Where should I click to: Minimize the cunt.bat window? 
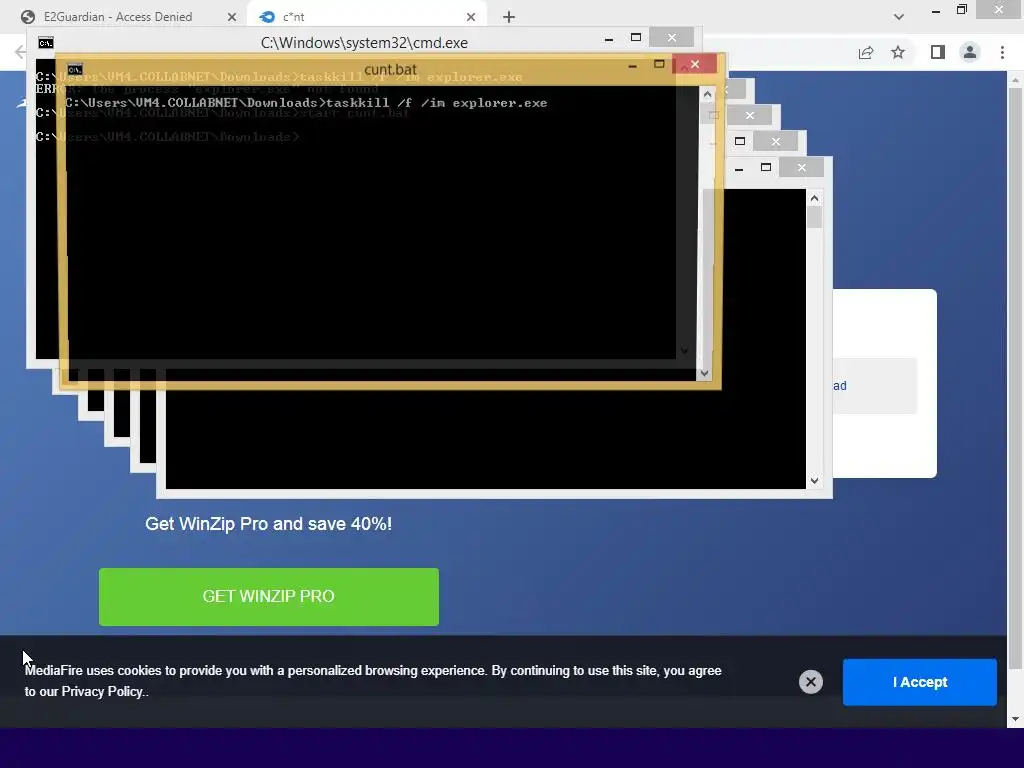[632, 65]
